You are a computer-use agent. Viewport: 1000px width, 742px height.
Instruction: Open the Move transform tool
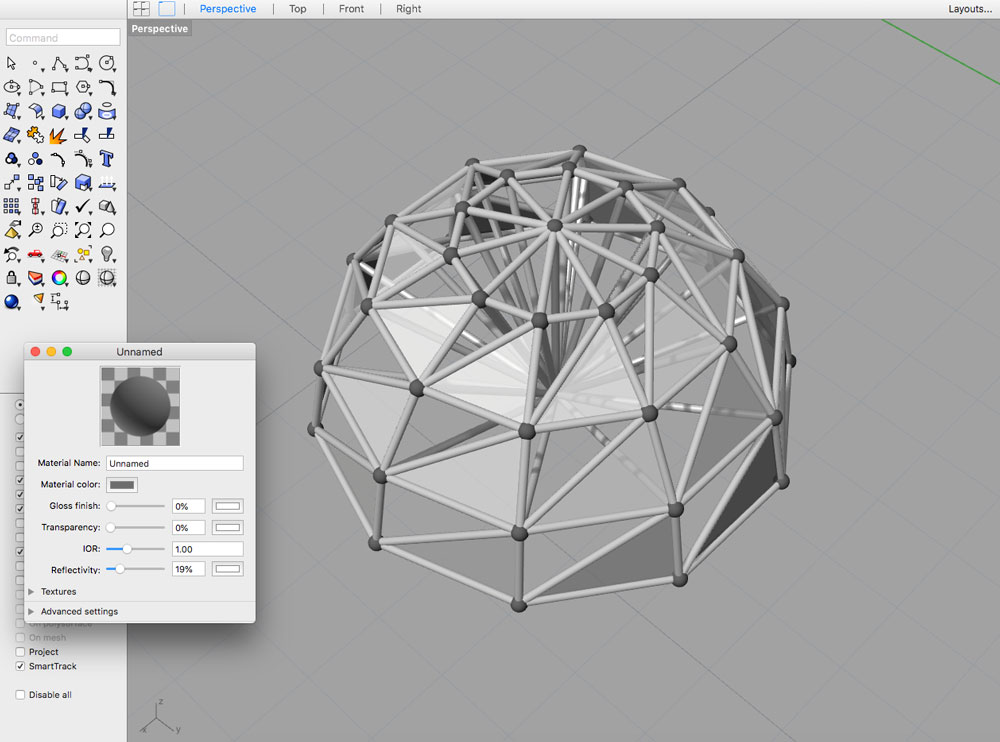click(x=12, y=183)
